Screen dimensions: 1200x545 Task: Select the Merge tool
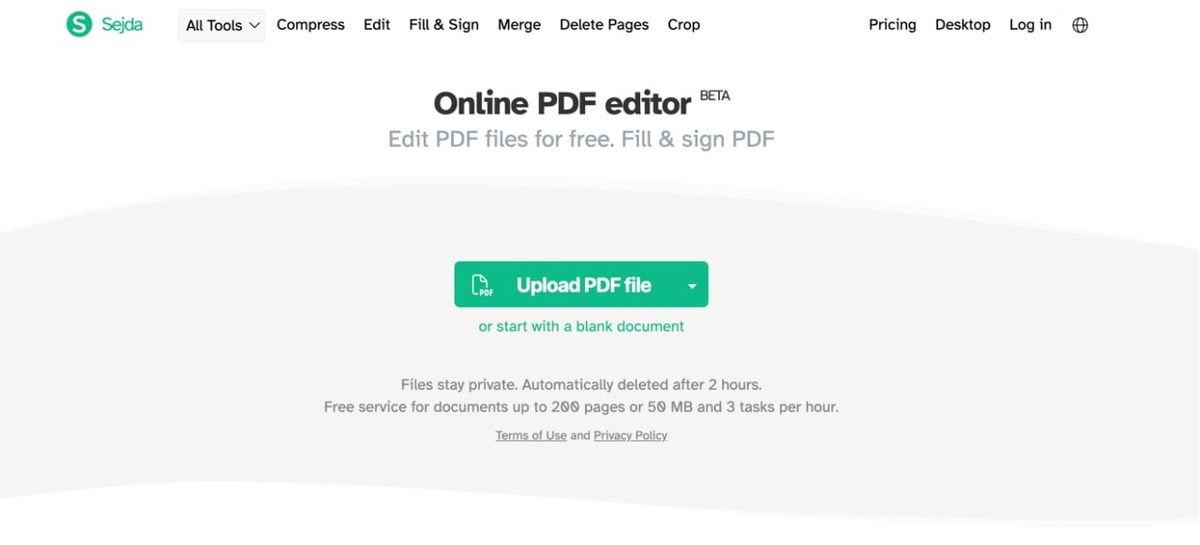click(519, 25)
